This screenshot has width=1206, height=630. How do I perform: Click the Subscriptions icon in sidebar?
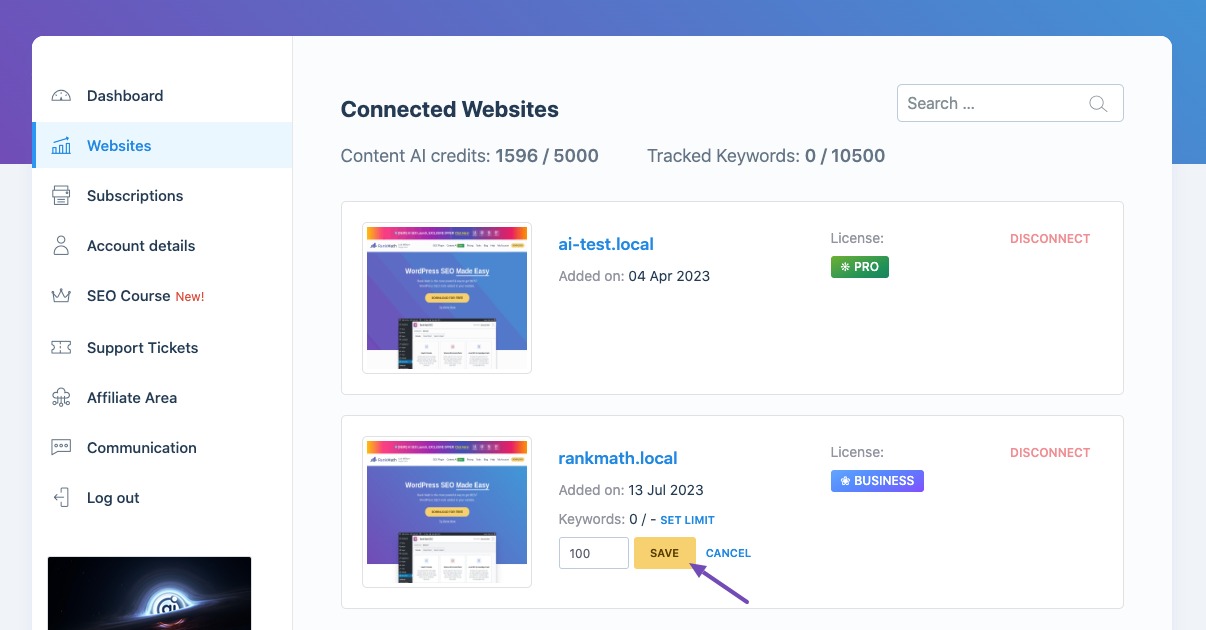click(x=61, y=196)
